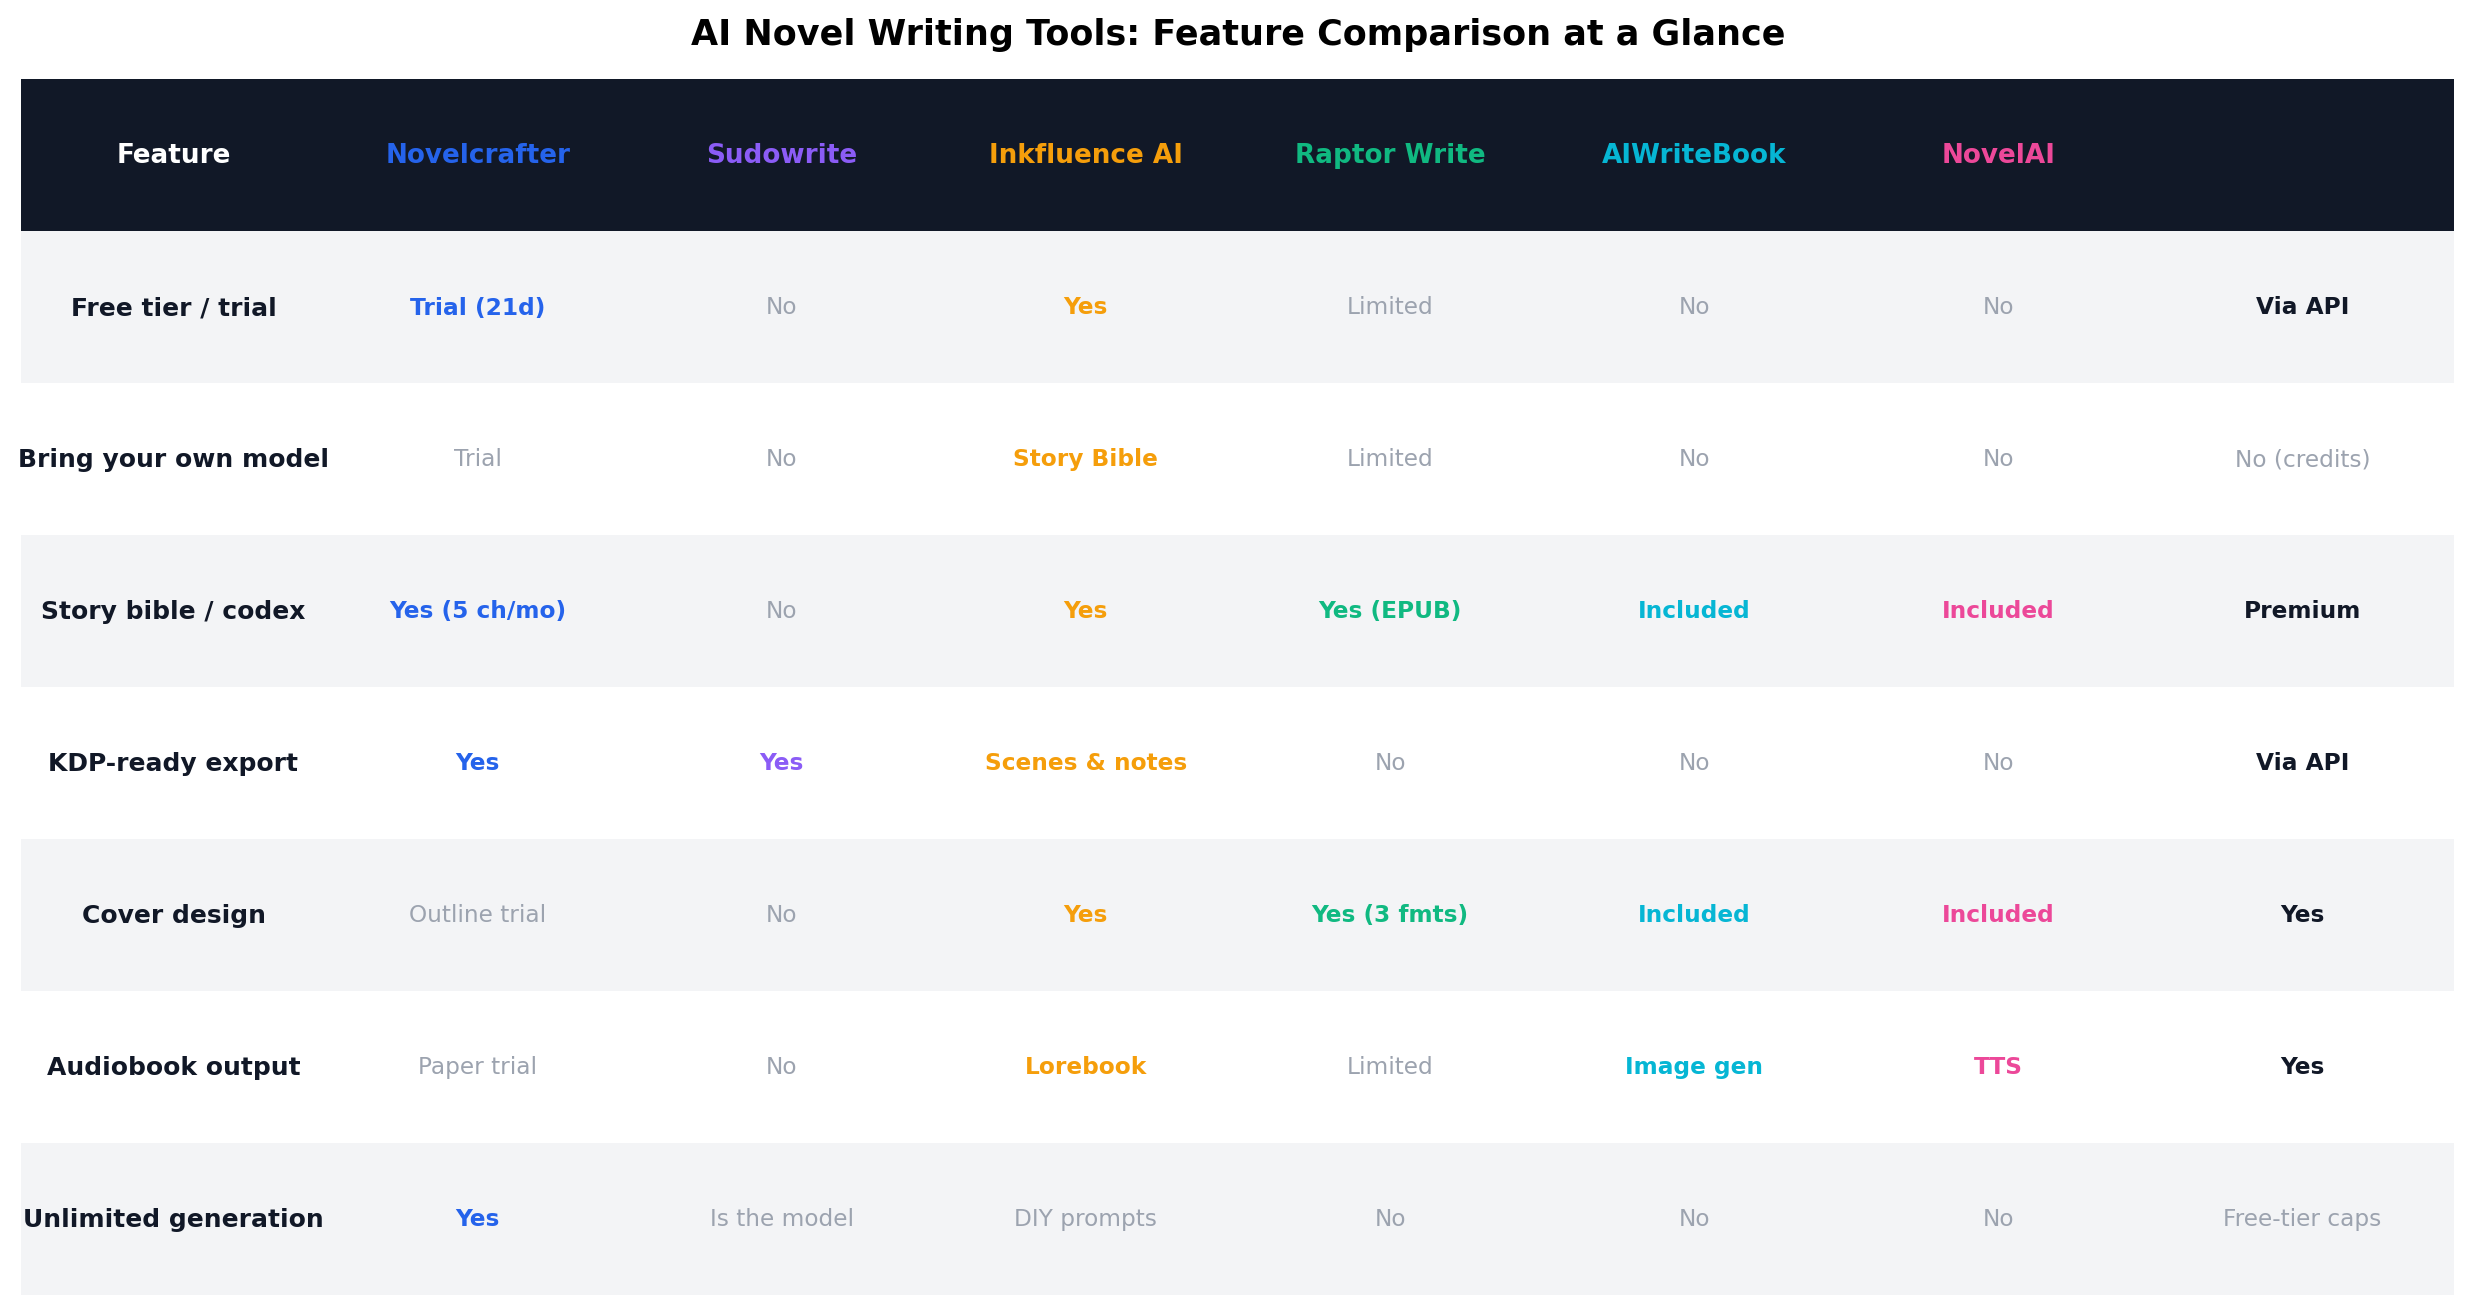
Task: Click 'Via API' in KDP-ready export row
Action: pos(2302,763)
